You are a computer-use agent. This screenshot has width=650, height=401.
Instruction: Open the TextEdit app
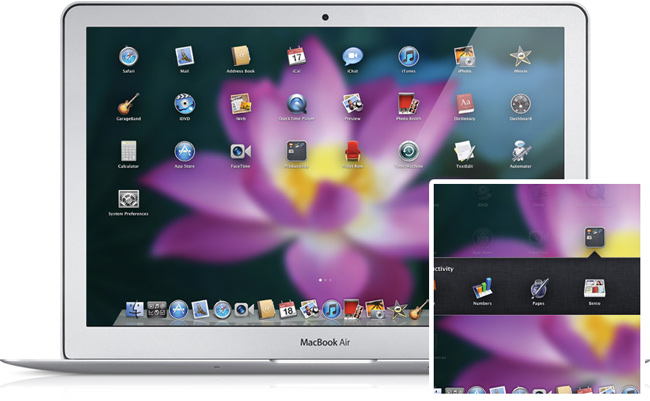(x=464, y=151)
